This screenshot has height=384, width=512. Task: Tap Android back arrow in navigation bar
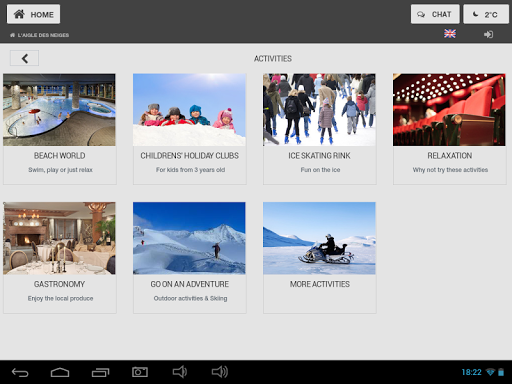click(x=20, y=372)
